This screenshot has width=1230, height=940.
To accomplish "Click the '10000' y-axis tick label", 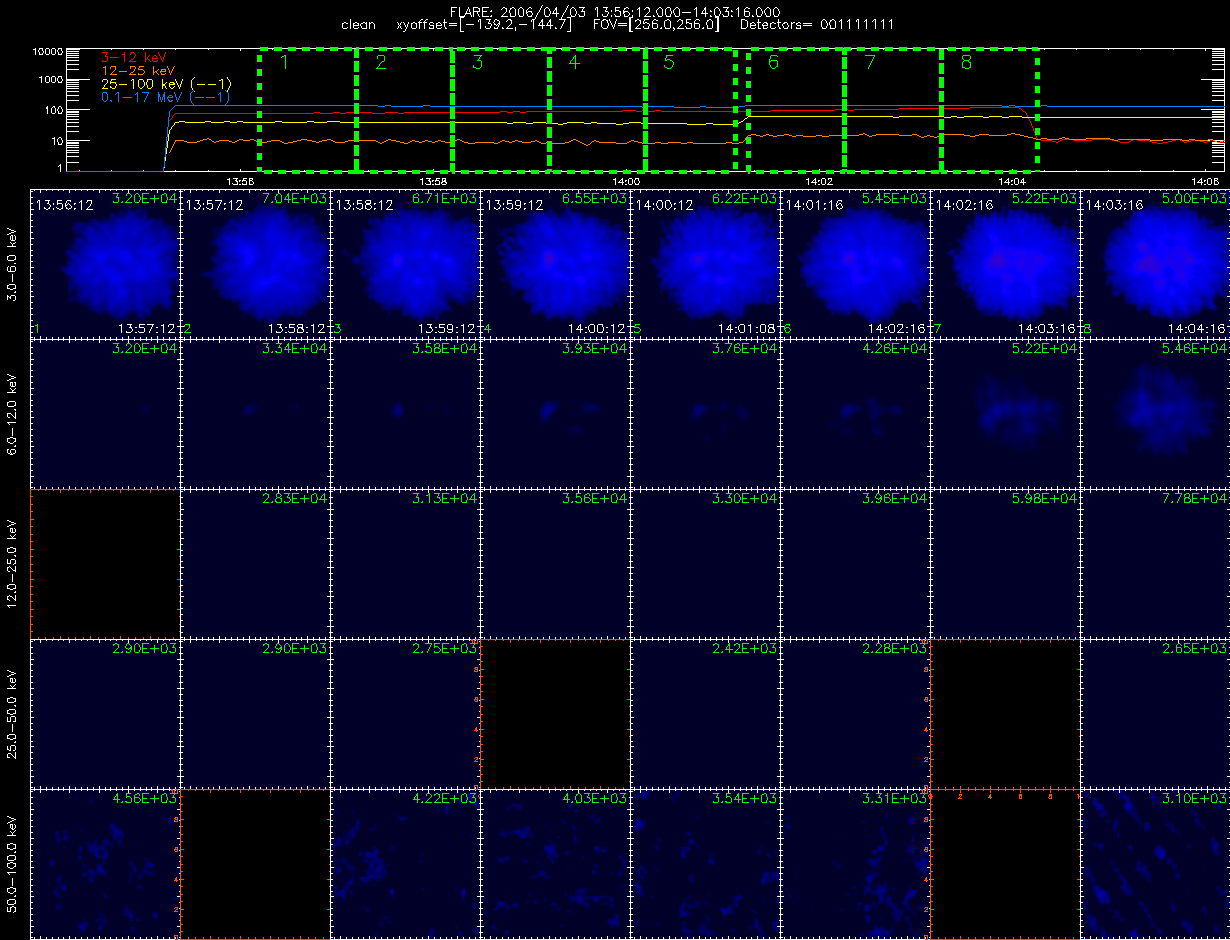I will [50, 51].
